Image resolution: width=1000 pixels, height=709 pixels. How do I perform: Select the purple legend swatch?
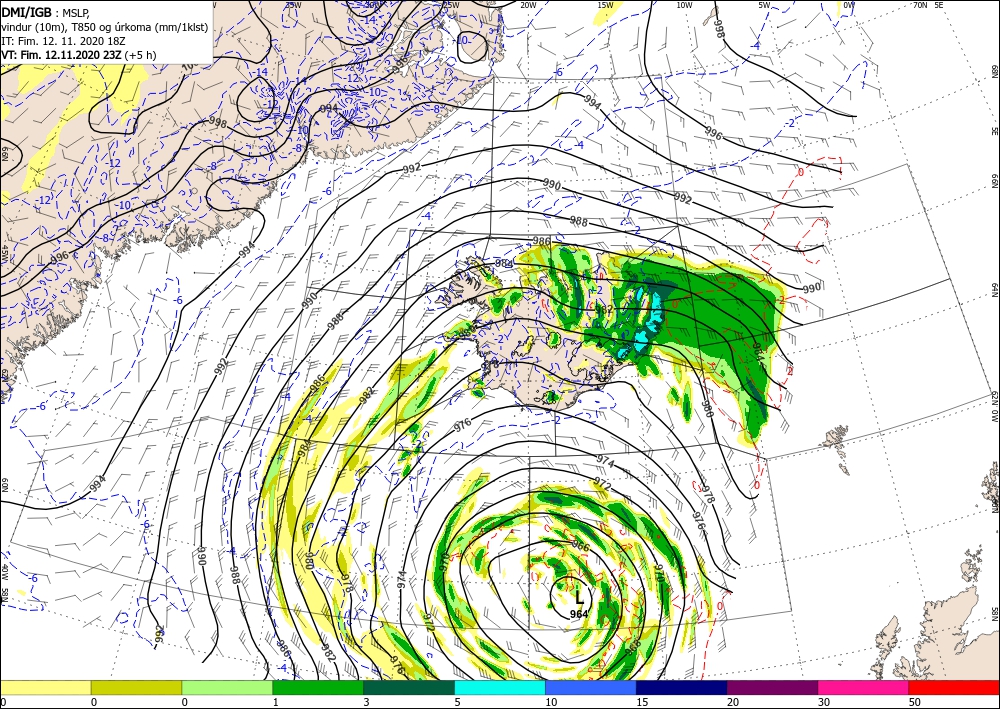772,687
